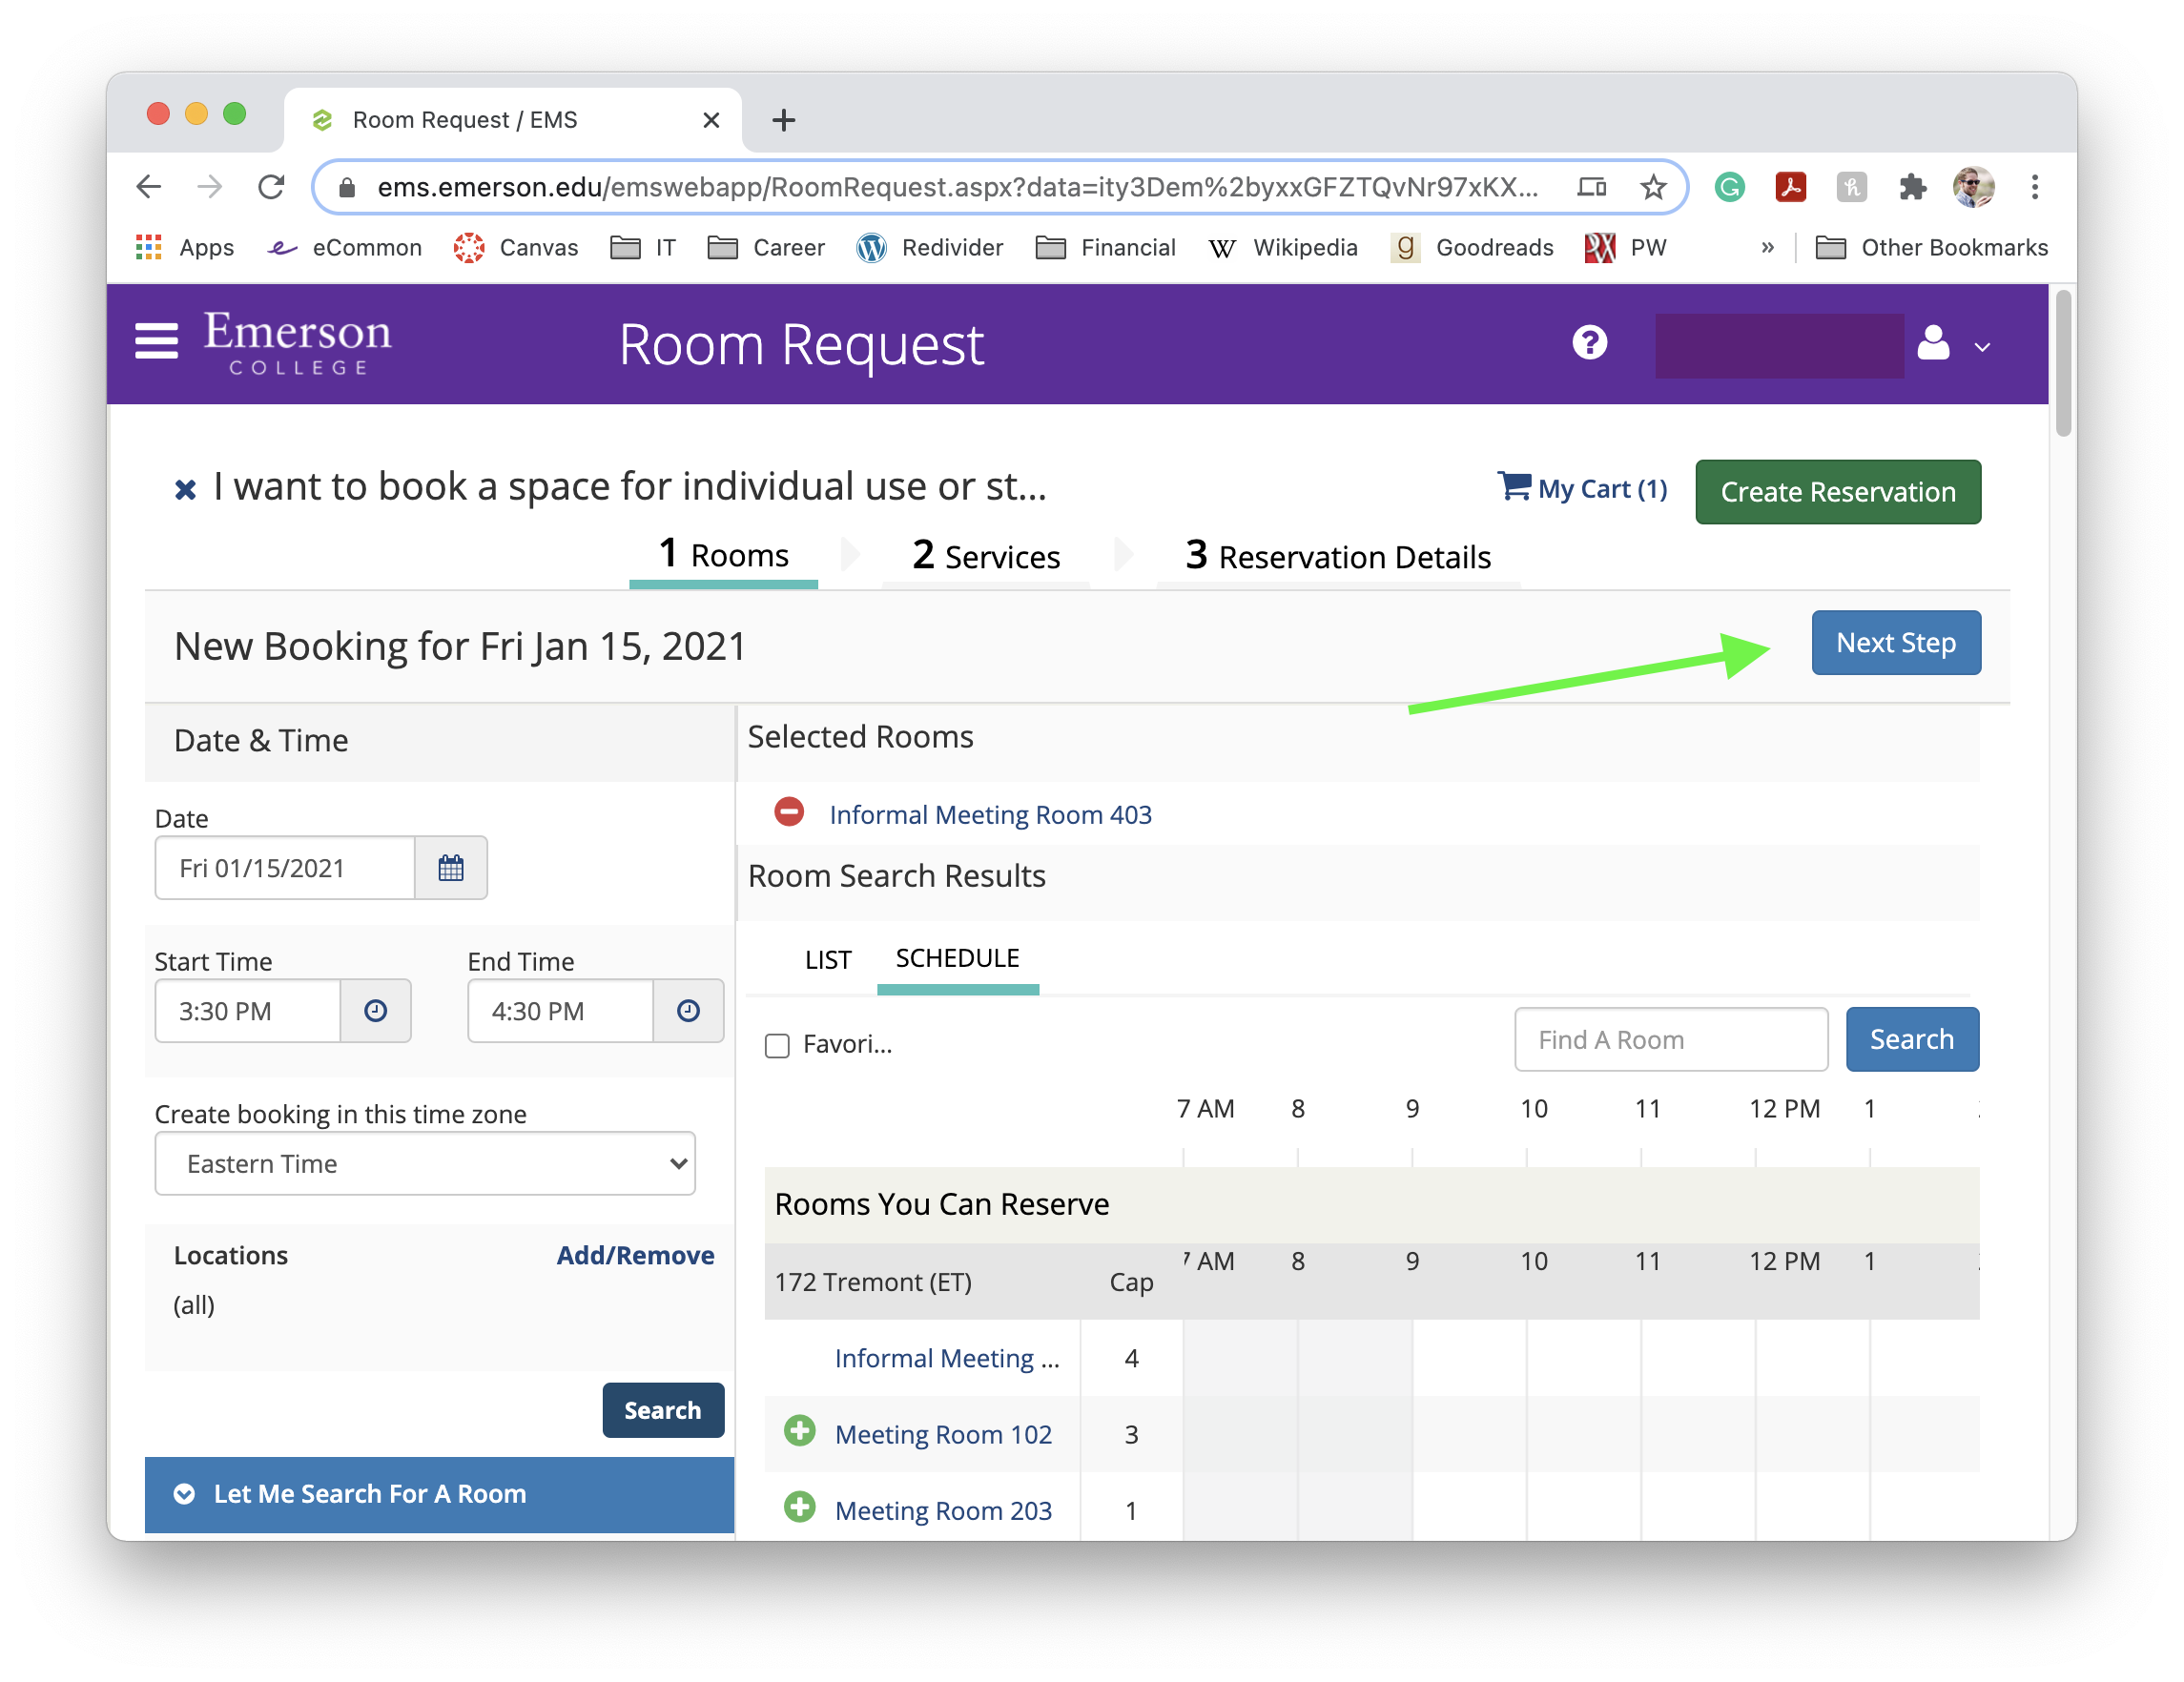This screenshot has width=2184, height=1682.
Task: Click the address bar URL
Action: coord(957,187)
